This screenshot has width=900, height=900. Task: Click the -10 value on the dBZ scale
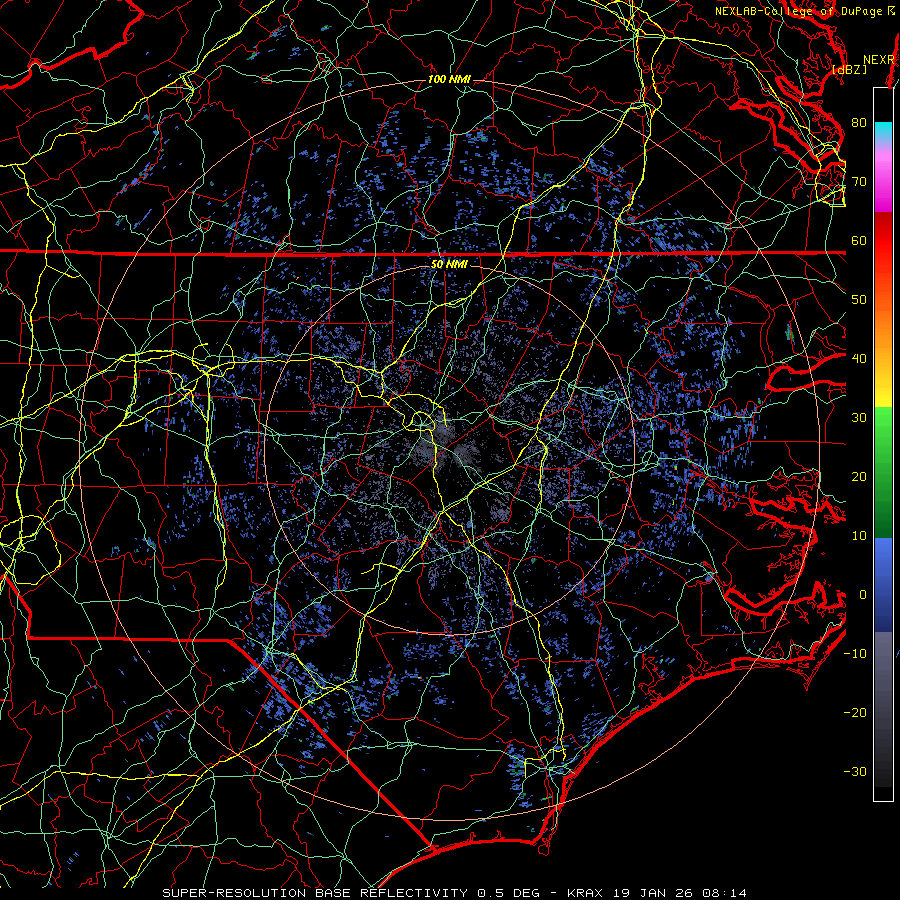pos(855,654)
